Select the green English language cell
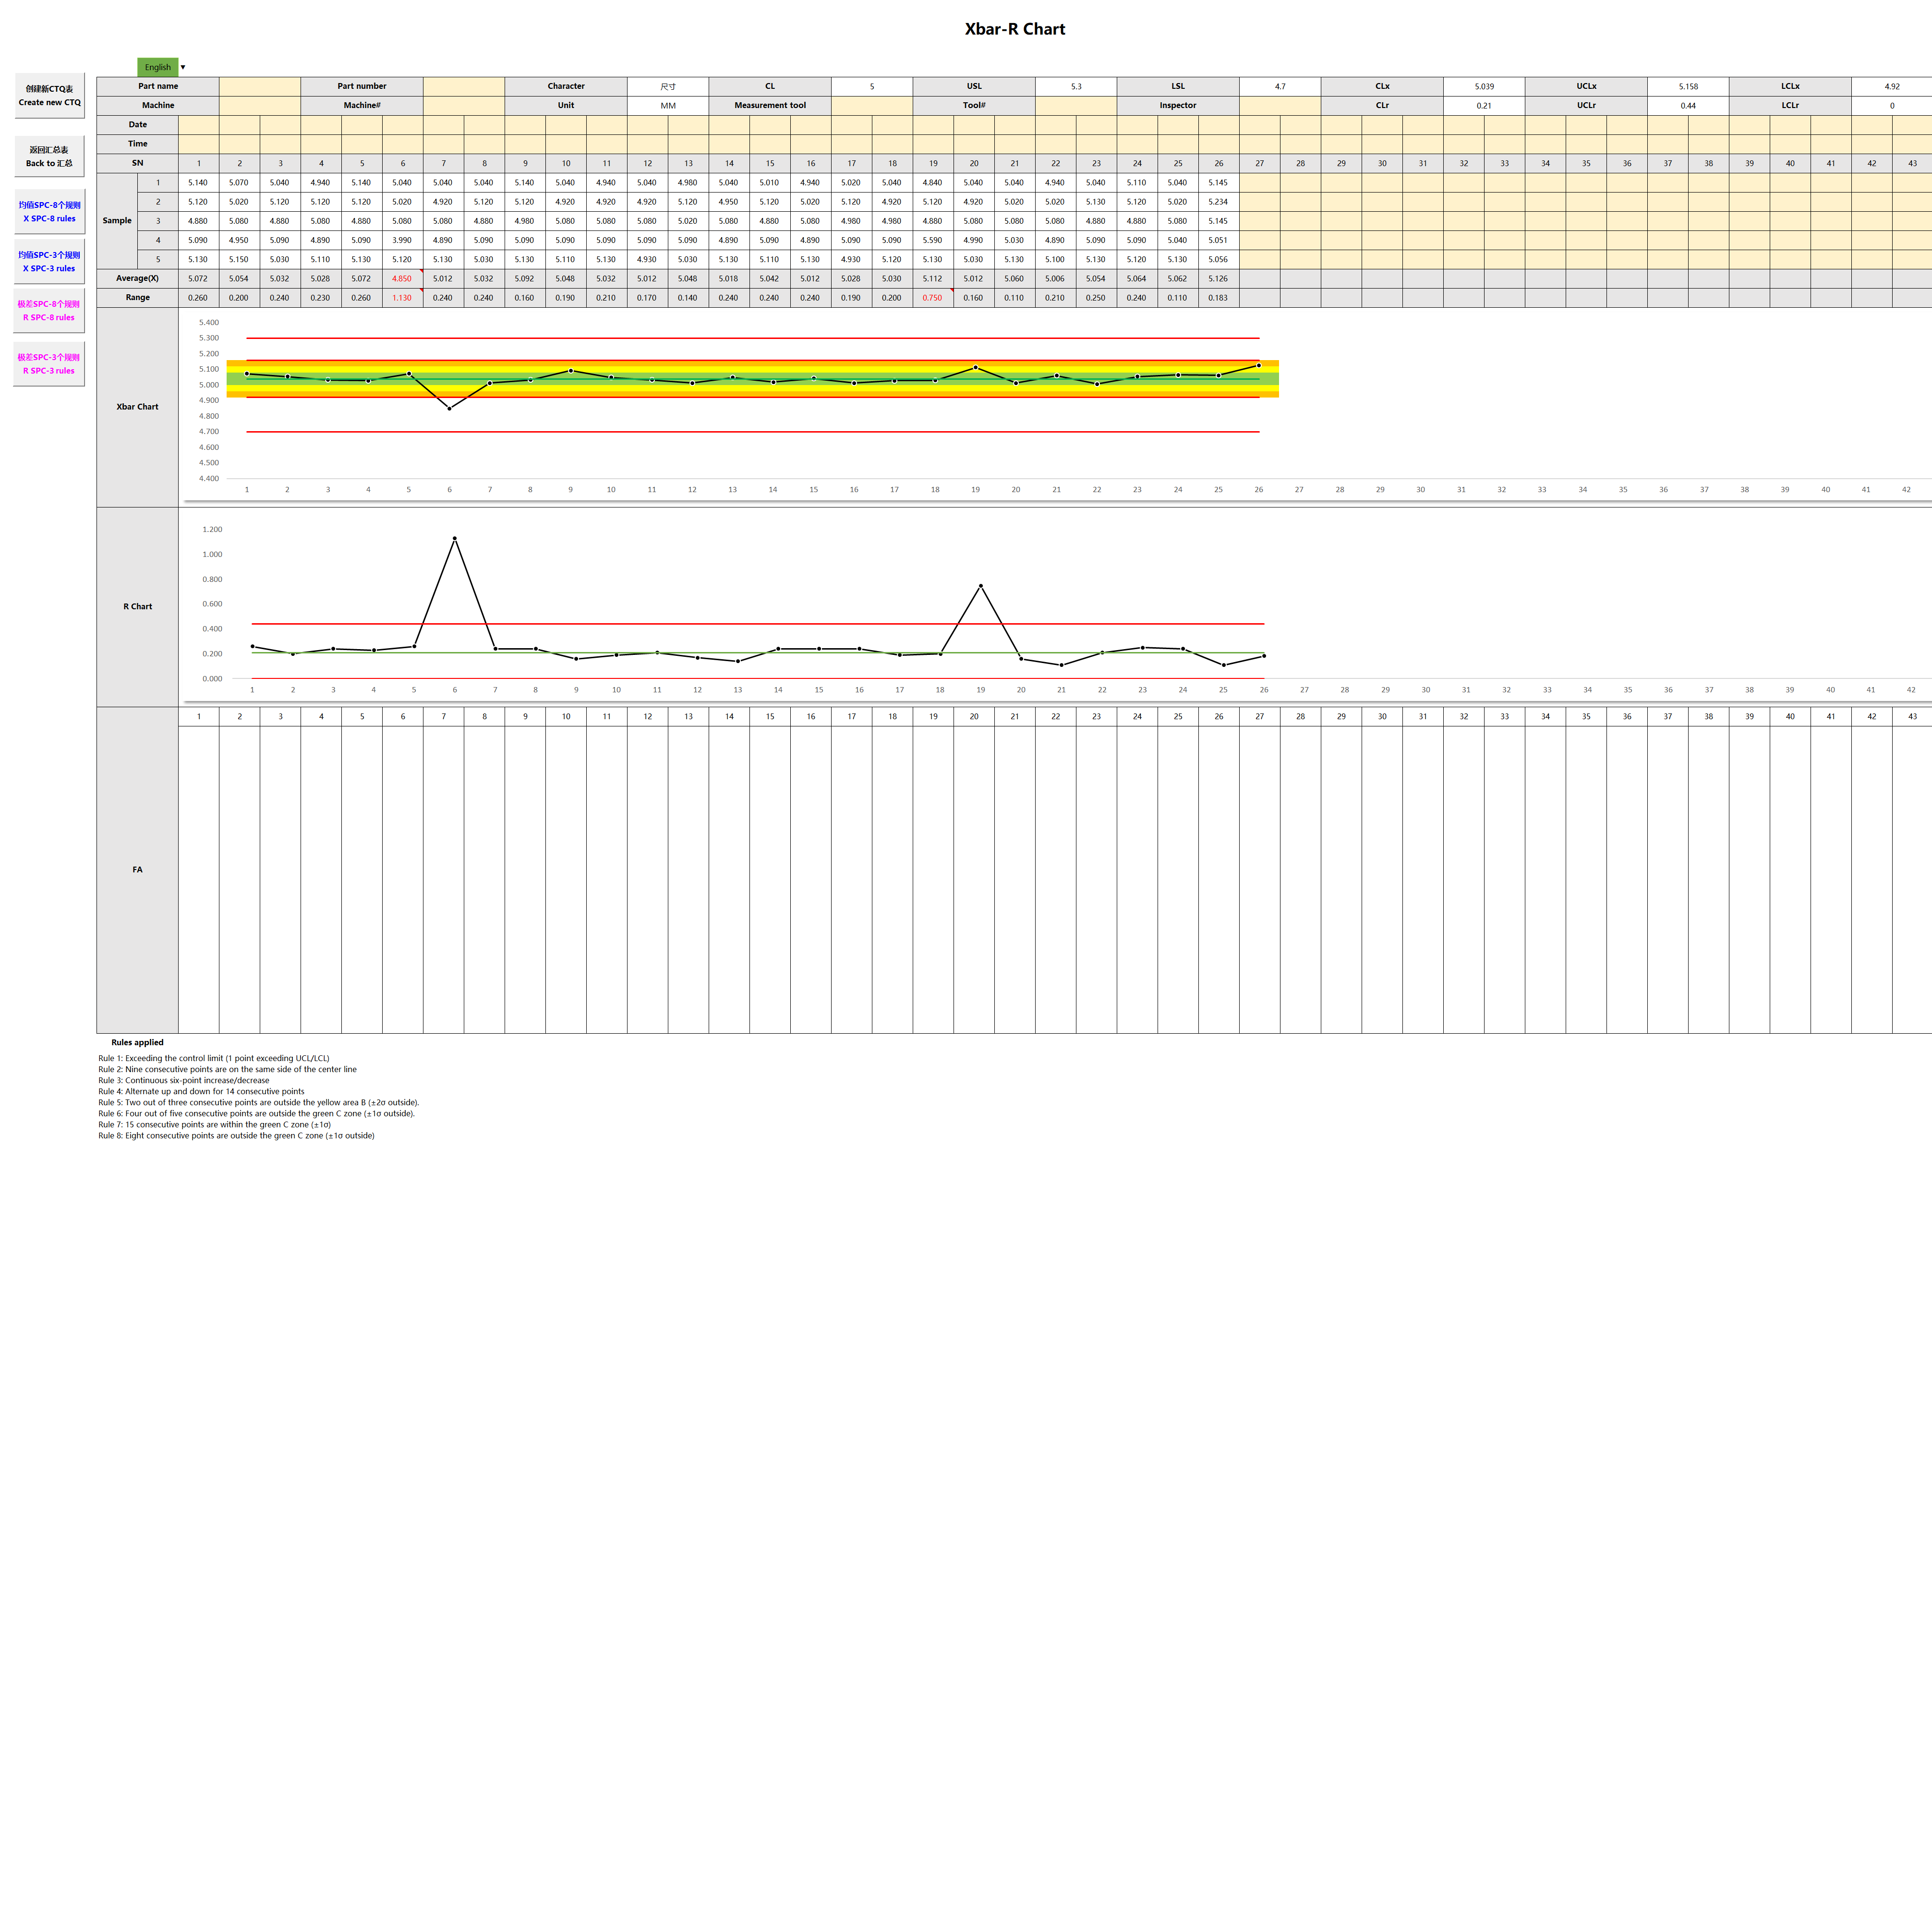Screen dimensions: 1932x1932 (x=158, y=67)
